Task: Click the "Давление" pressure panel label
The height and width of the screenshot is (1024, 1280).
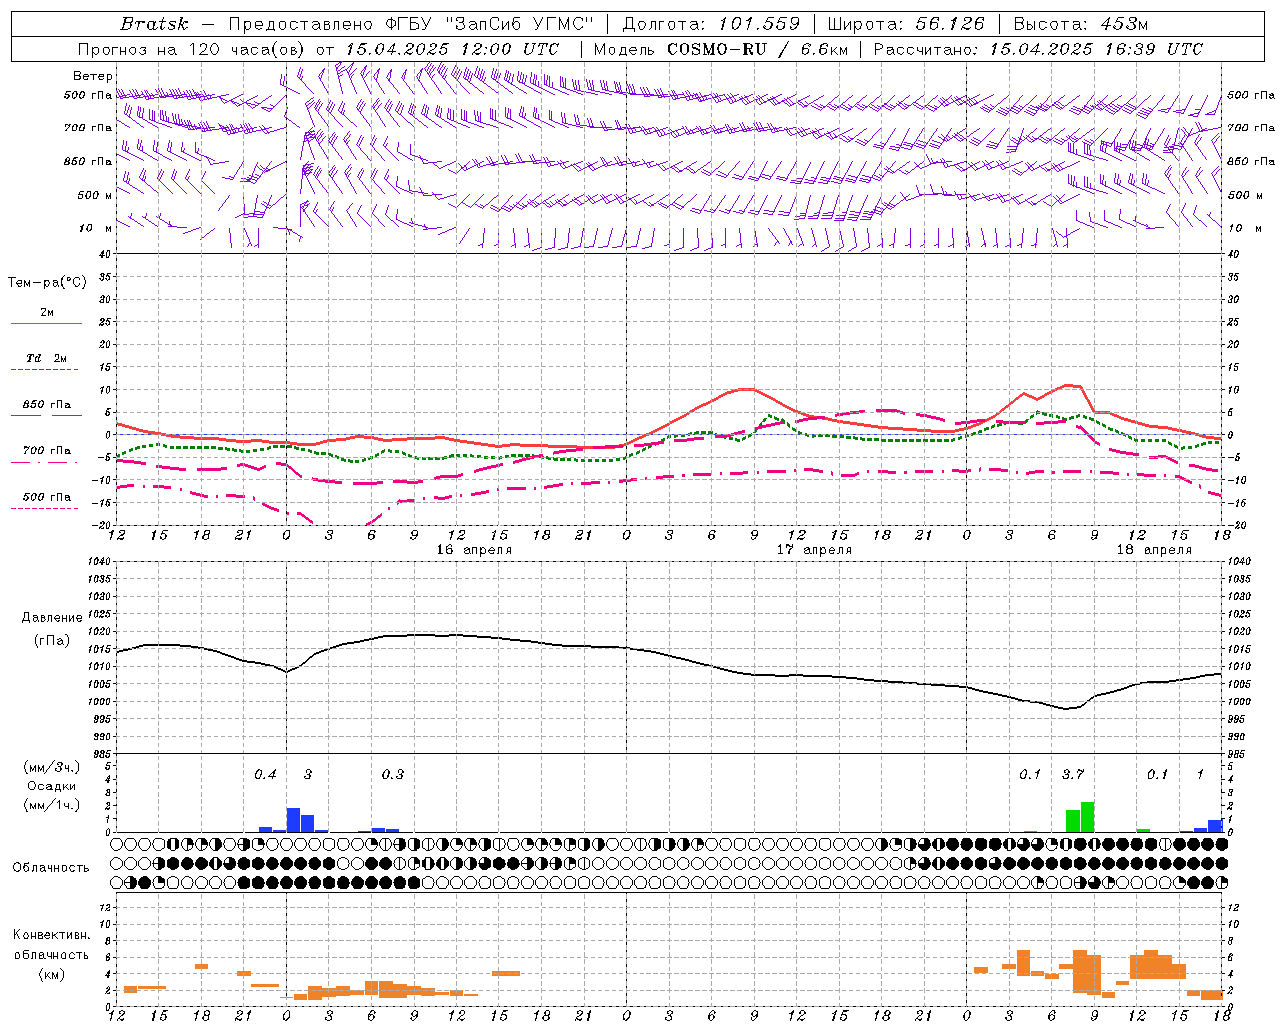Action: tap(52, 618)
